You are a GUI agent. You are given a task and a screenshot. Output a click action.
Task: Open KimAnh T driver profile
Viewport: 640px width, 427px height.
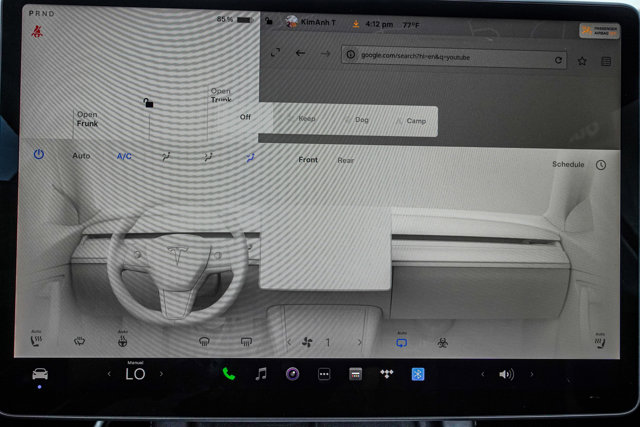coord(311,22)
